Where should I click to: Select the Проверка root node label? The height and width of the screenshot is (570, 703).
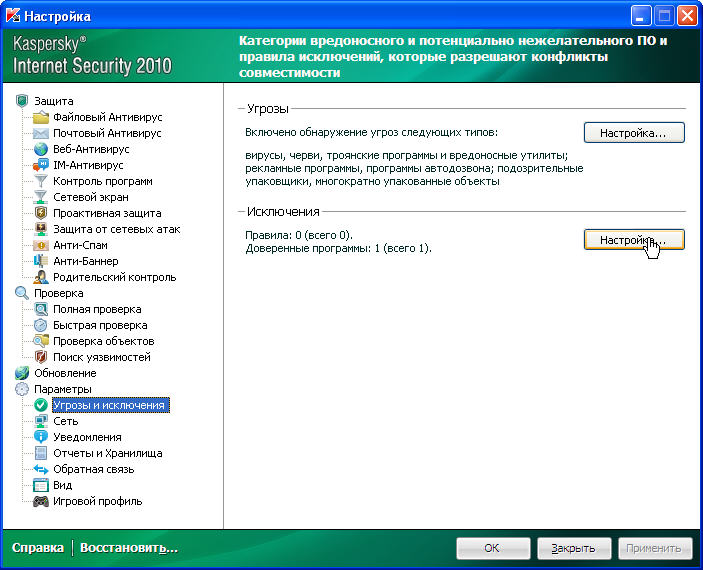coord(59,293)
